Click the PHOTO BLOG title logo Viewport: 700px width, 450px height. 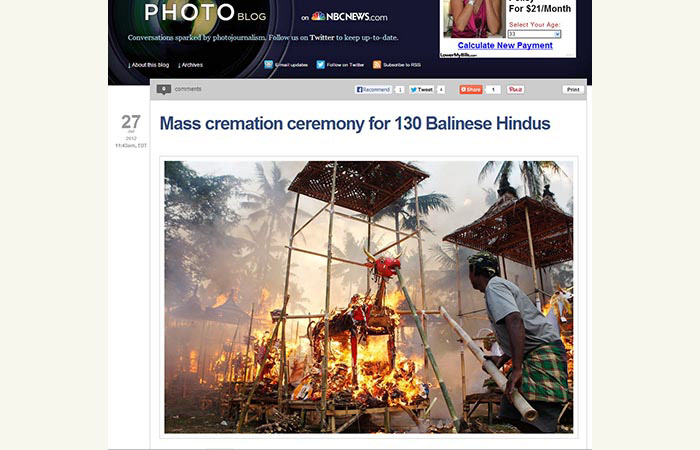click(205, 13)
